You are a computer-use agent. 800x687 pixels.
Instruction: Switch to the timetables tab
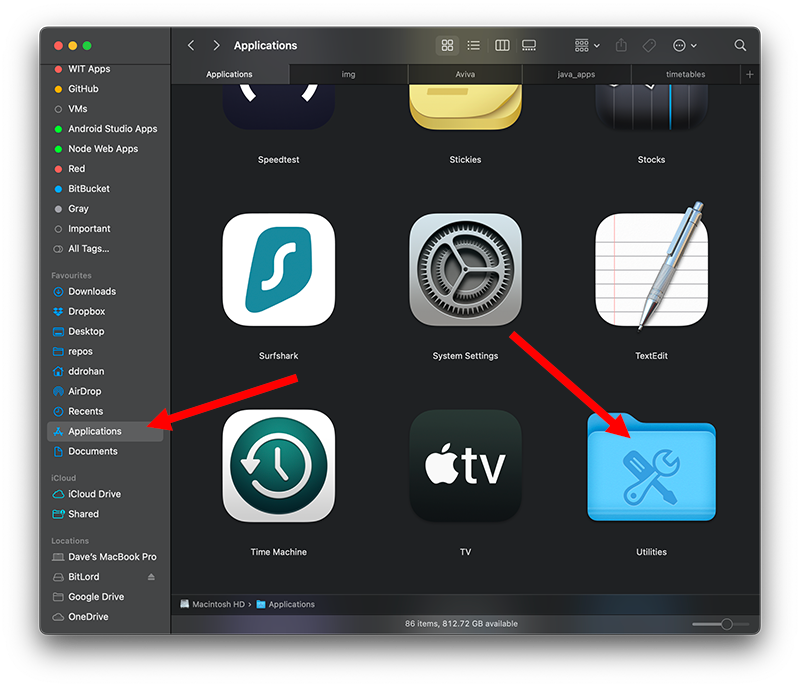(685, 75)
